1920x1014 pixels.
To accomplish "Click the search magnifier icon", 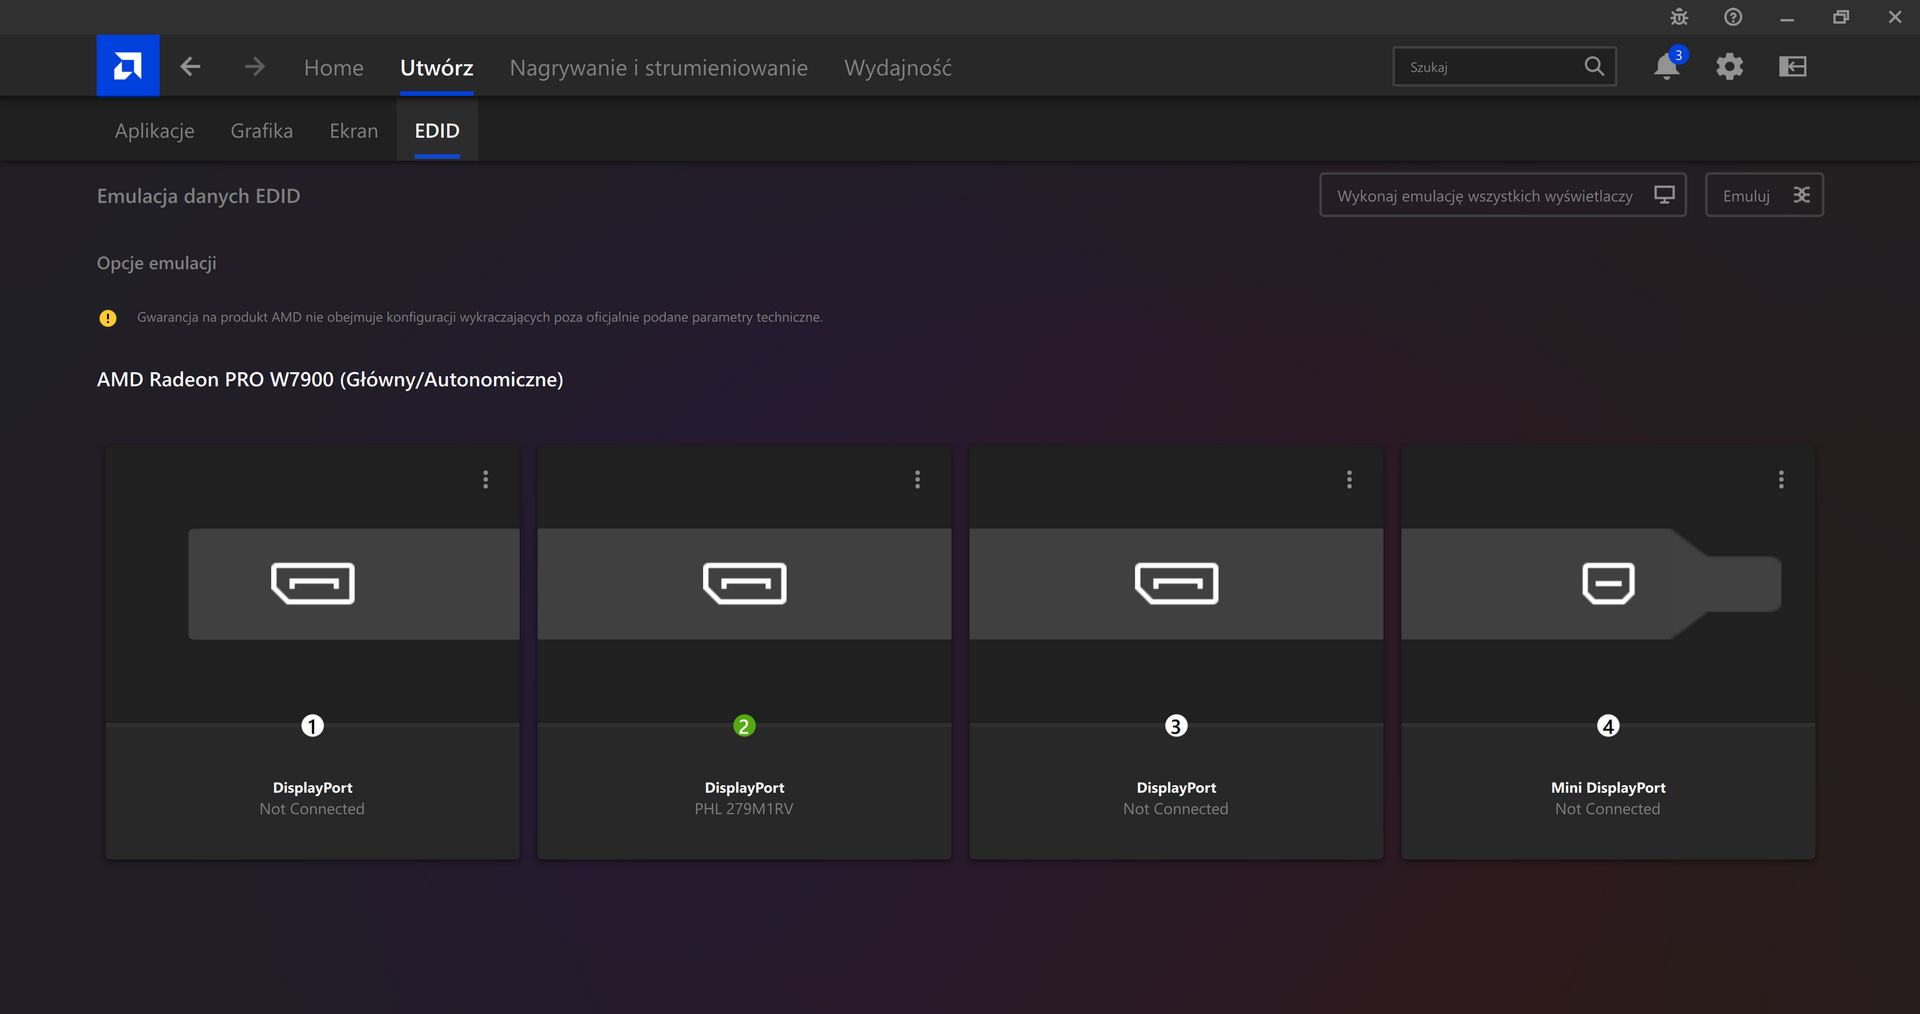I will (1595, 67).
